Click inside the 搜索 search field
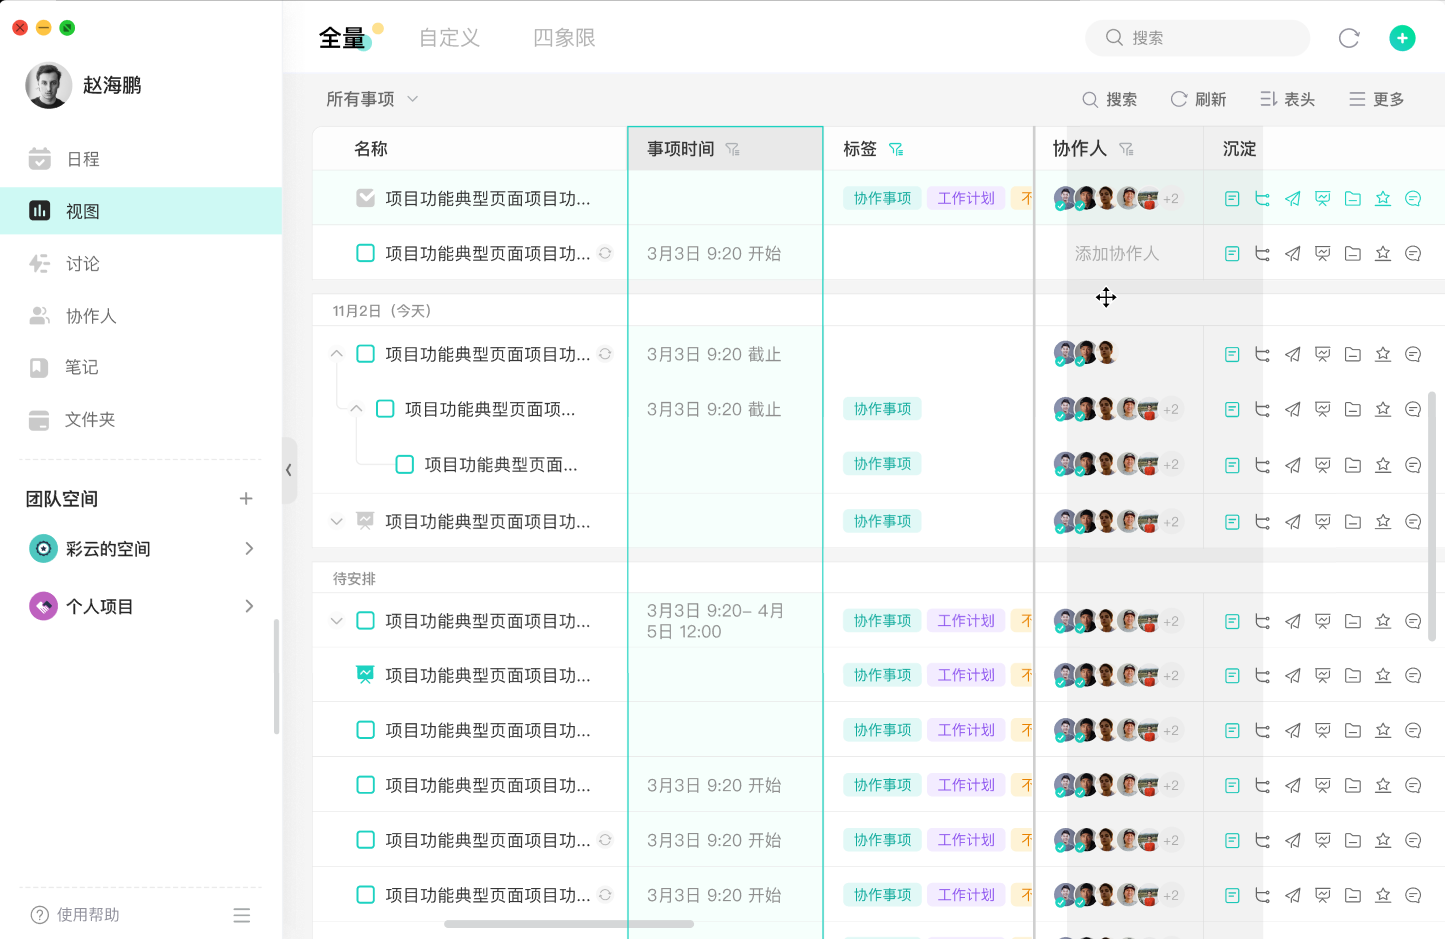The height and width of the screenshot is (939, 1445). pos(1197,38)
